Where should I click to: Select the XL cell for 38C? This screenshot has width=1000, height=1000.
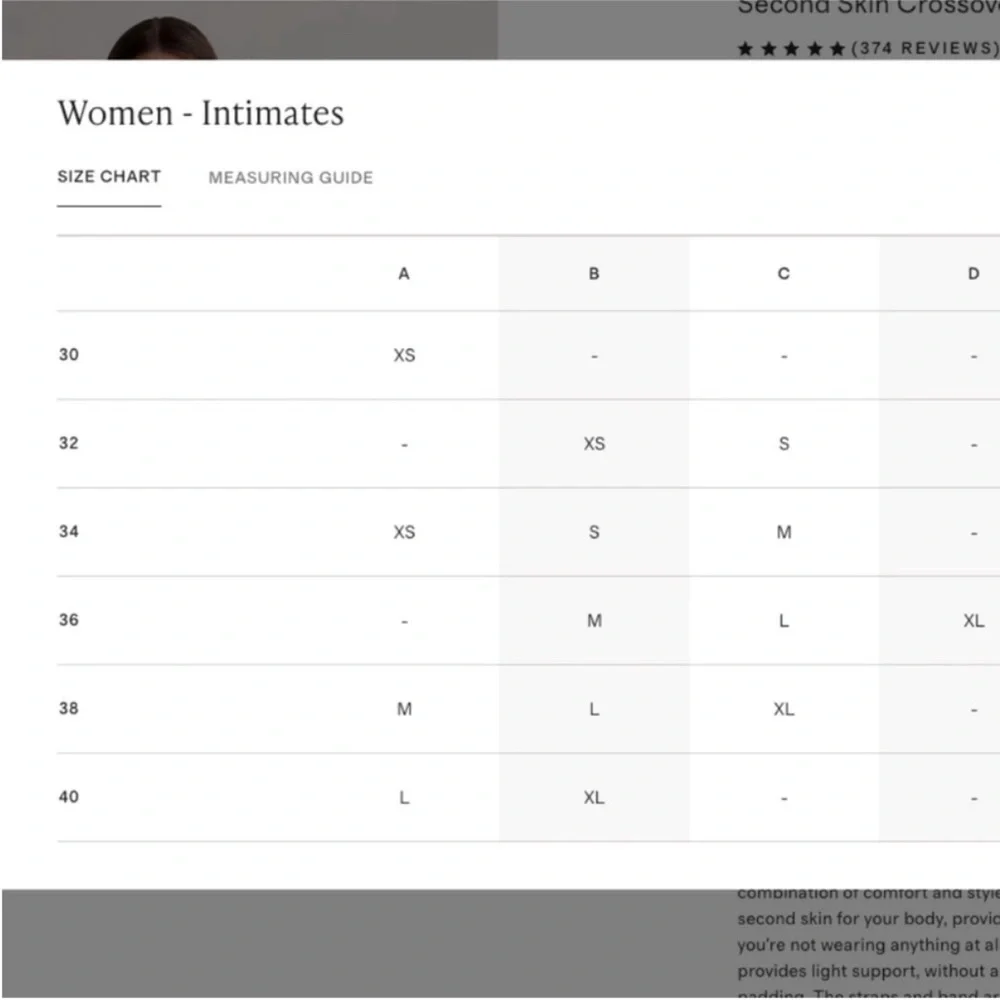784,709
